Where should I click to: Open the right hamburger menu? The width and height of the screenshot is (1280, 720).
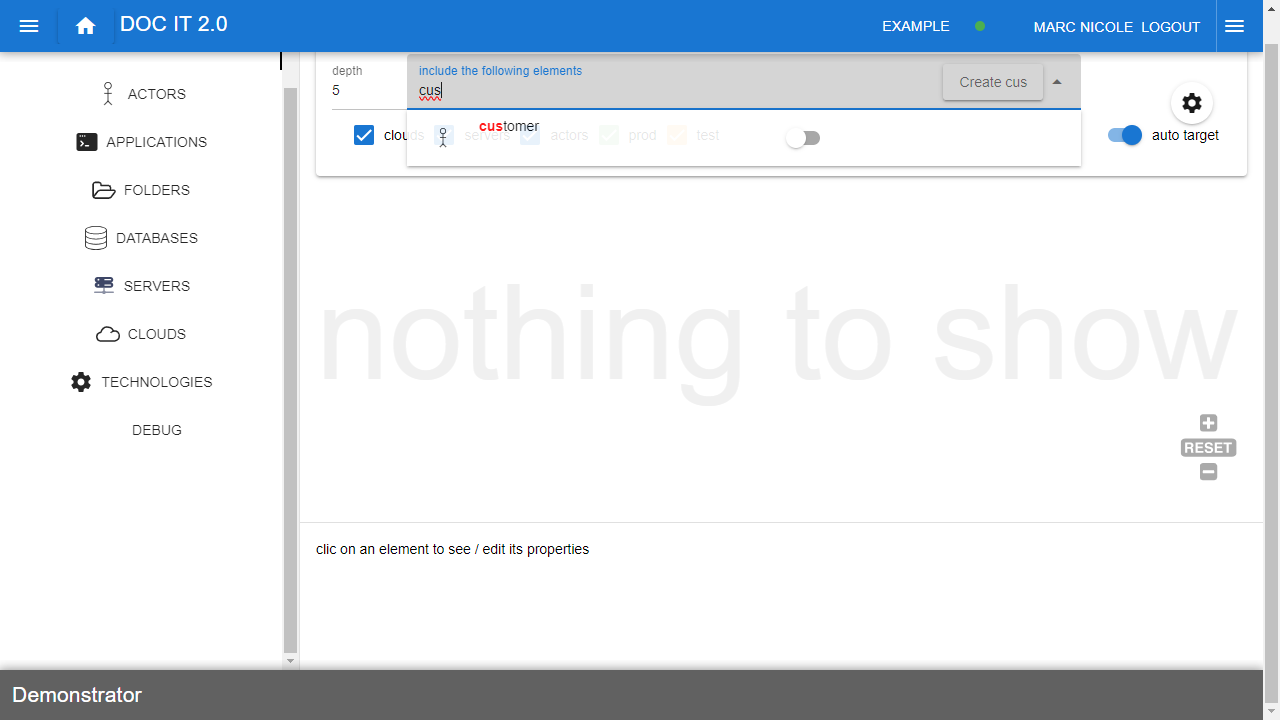(x=1234, y=26)
